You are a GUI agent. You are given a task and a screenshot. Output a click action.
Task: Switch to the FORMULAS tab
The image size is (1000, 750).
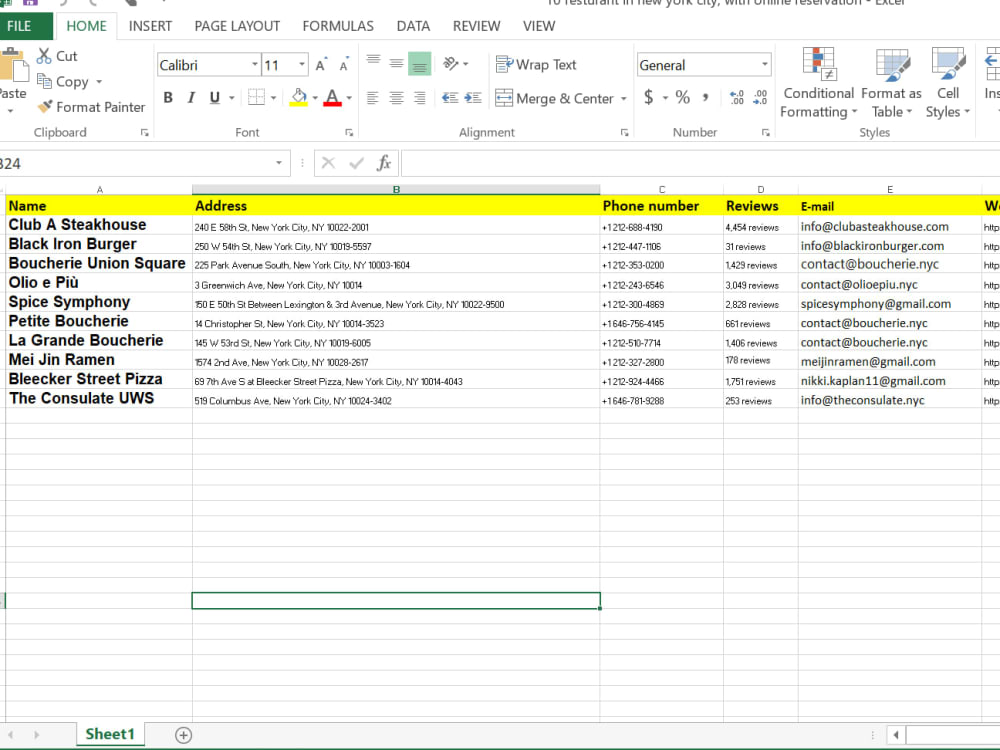coord(338,26)
